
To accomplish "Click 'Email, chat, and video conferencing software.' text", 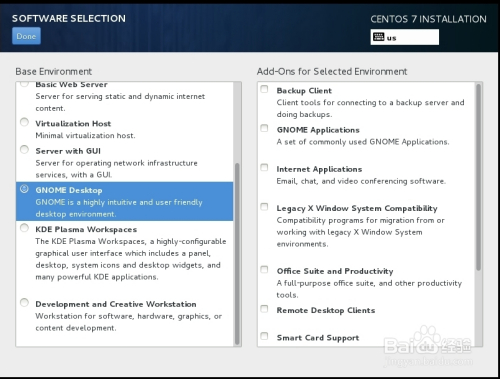I will [x=361, y=181].
